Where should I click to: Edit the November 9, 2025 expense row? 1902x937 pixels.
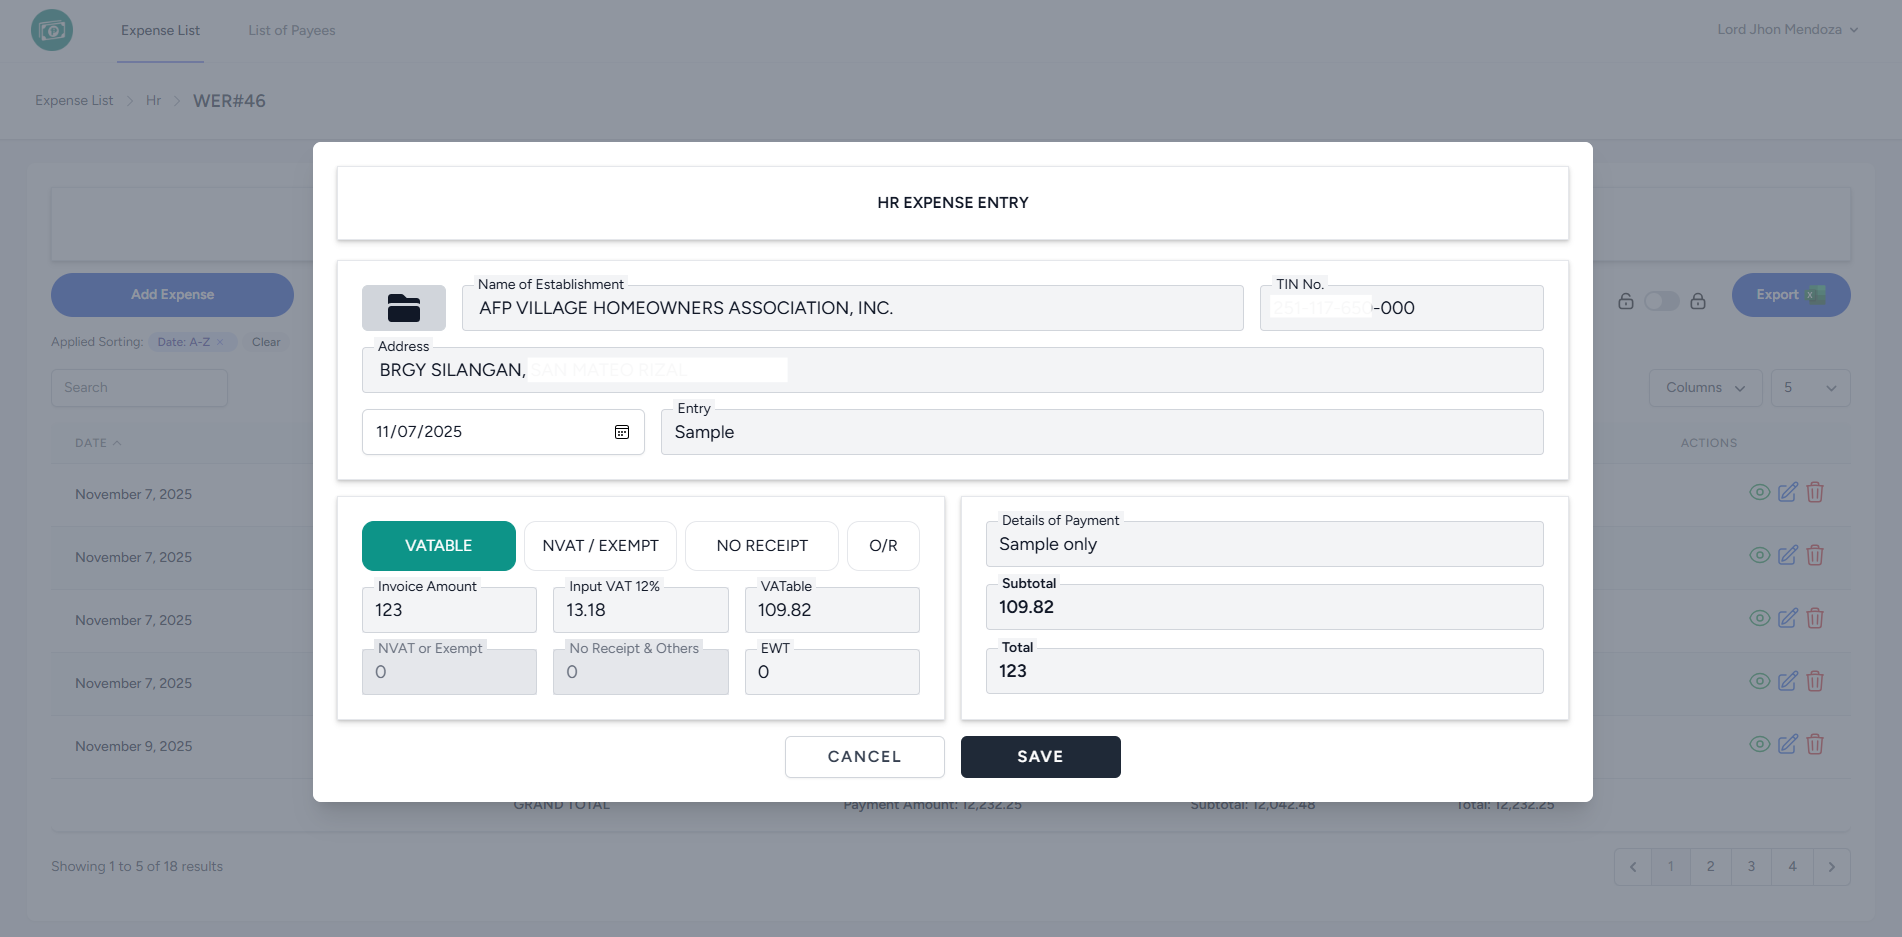click(1788, 744)
